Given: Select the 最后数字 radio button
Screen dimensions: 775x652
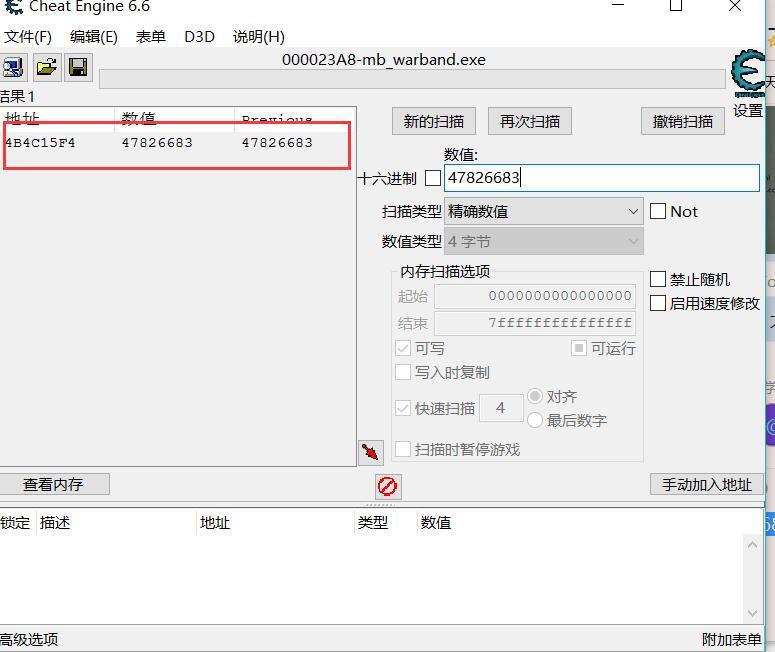Looking at the screenshot, I should 535,420.
